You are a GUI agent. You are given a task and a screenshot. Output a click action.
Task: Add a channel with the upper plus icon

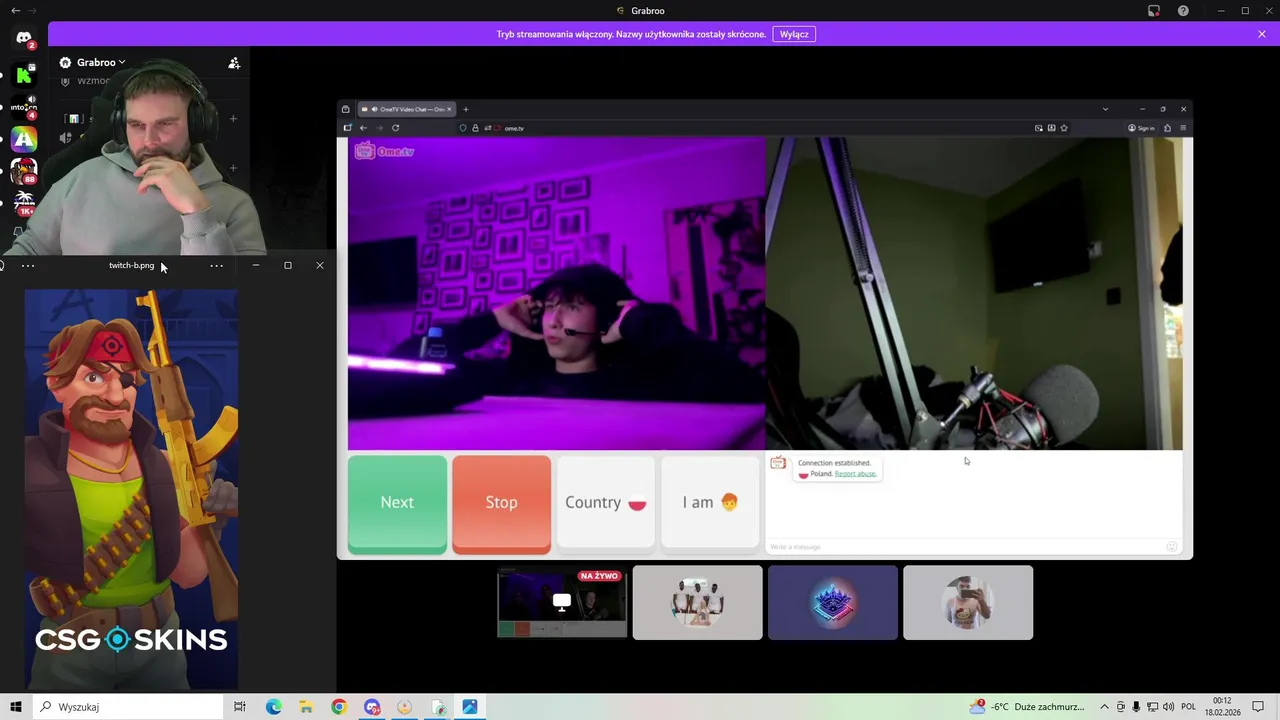pos(233,119)
